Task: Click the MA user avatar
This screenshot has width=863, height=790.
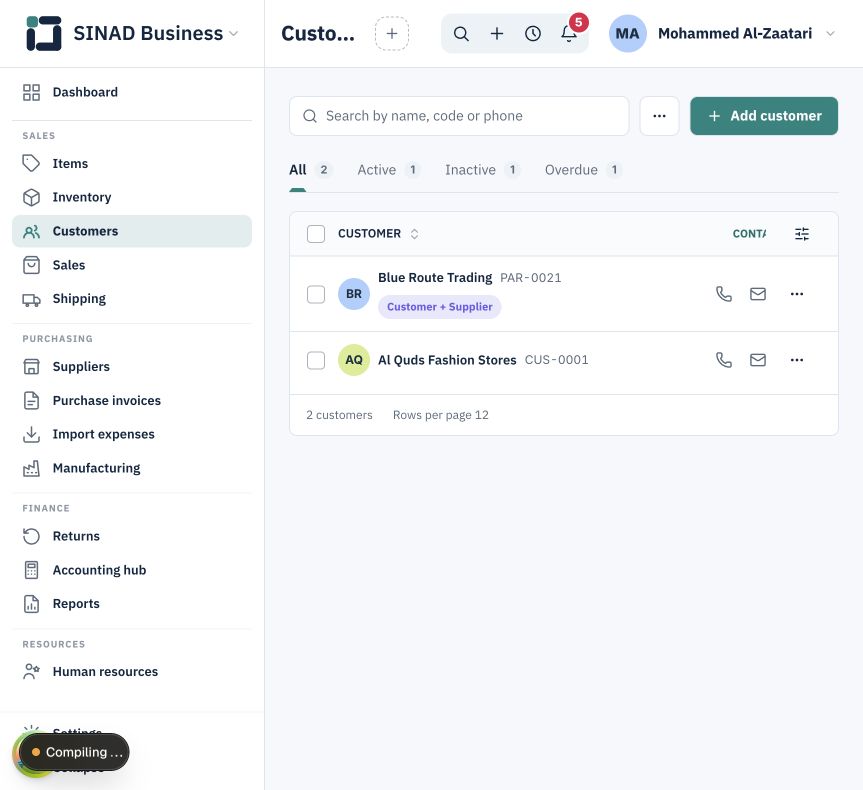Action: 627,34
